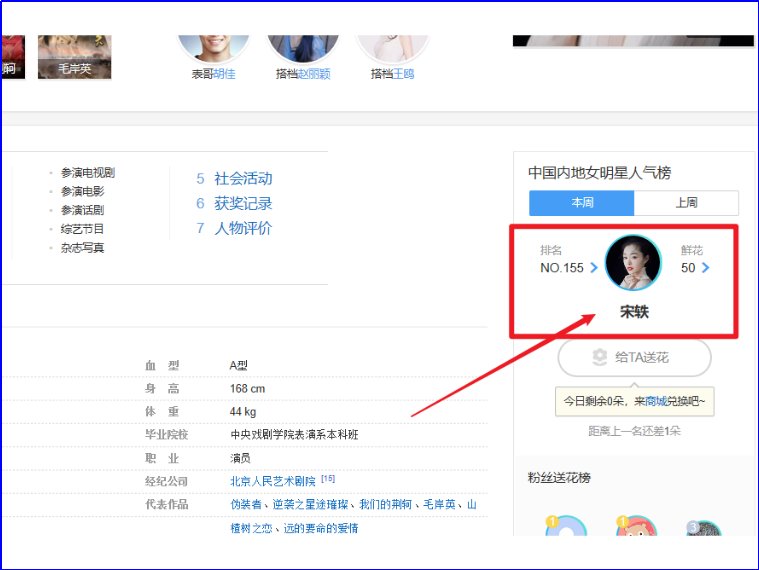This screenshot has width=759, height=570.
Task: Click first-place fan avatar in 粉丝送花榜
Action: point(566,525)
